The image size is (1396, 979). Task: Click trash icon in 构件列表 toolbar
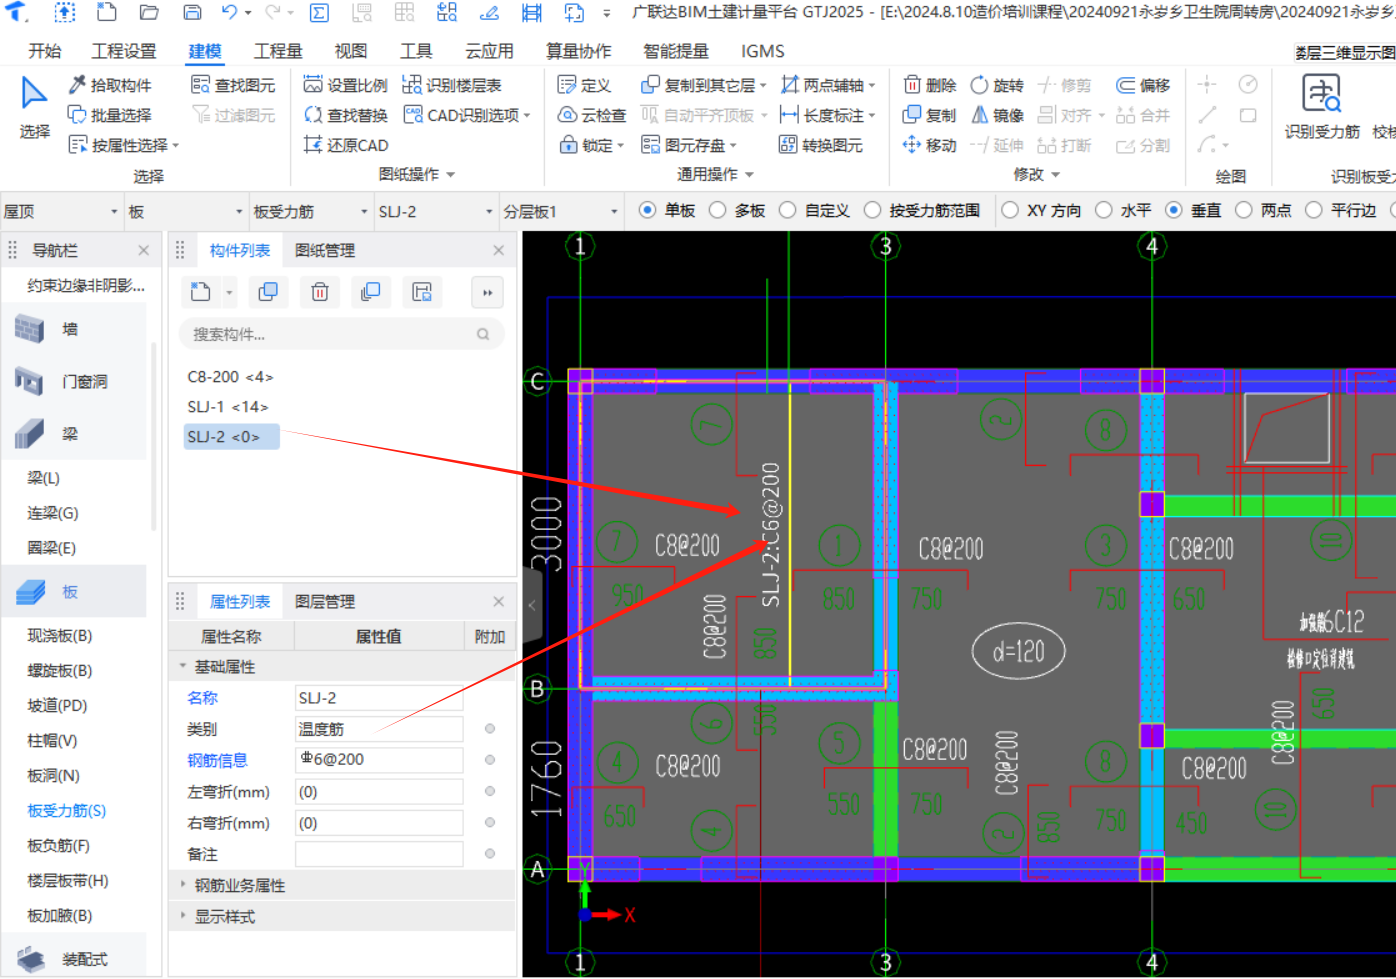tap(320, 292)
